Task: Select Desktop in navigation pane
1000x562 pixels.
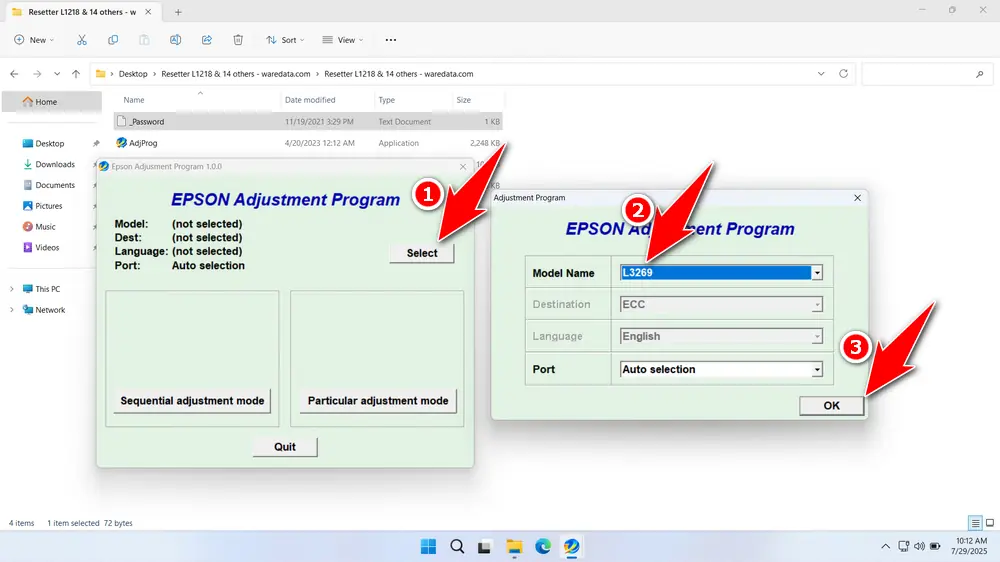Action: point(50,144)
